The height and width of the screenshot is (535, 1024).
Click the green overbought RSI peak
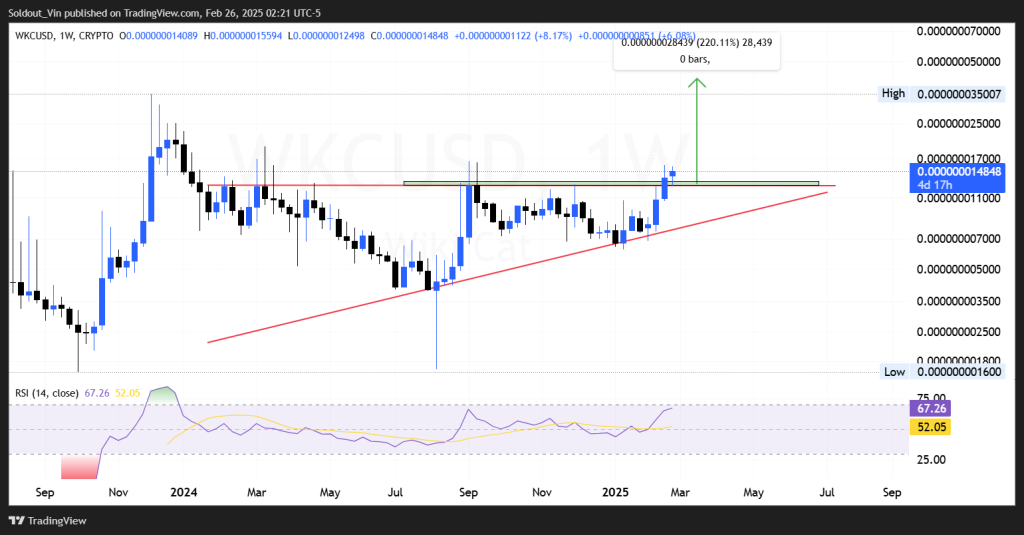tap(161, 395)
